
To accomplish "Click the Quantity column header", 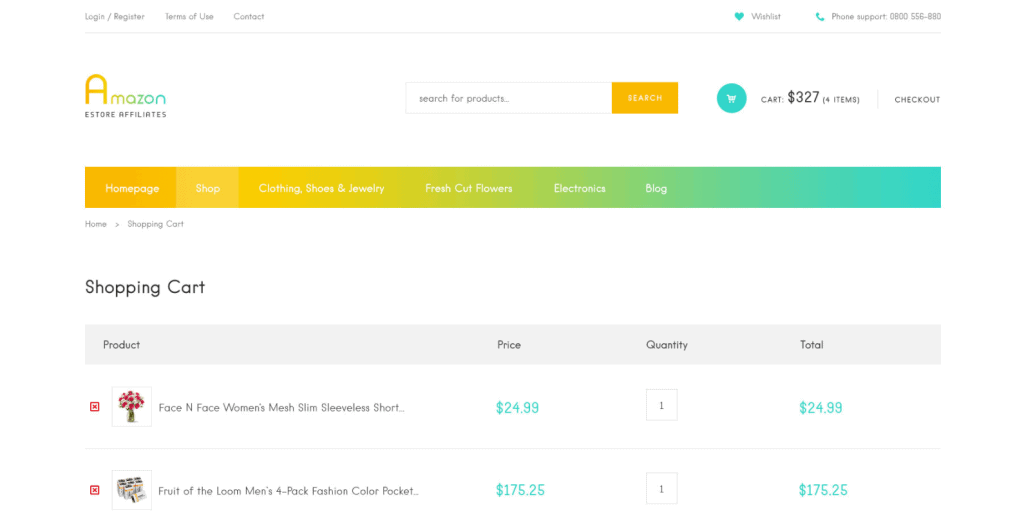I will (x=667, y=344).
